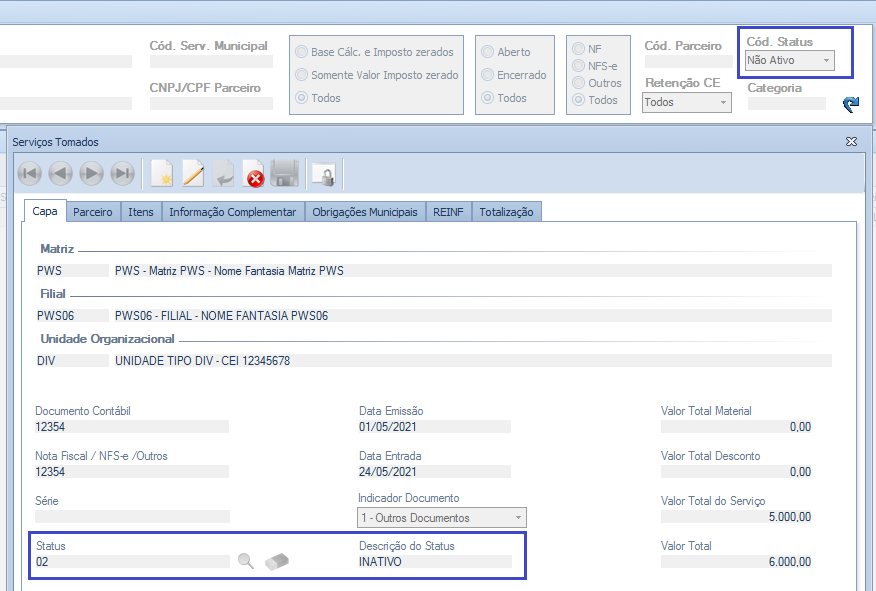Jump to last record arrow
Viewport: 876px width, 591px height.
122,174
